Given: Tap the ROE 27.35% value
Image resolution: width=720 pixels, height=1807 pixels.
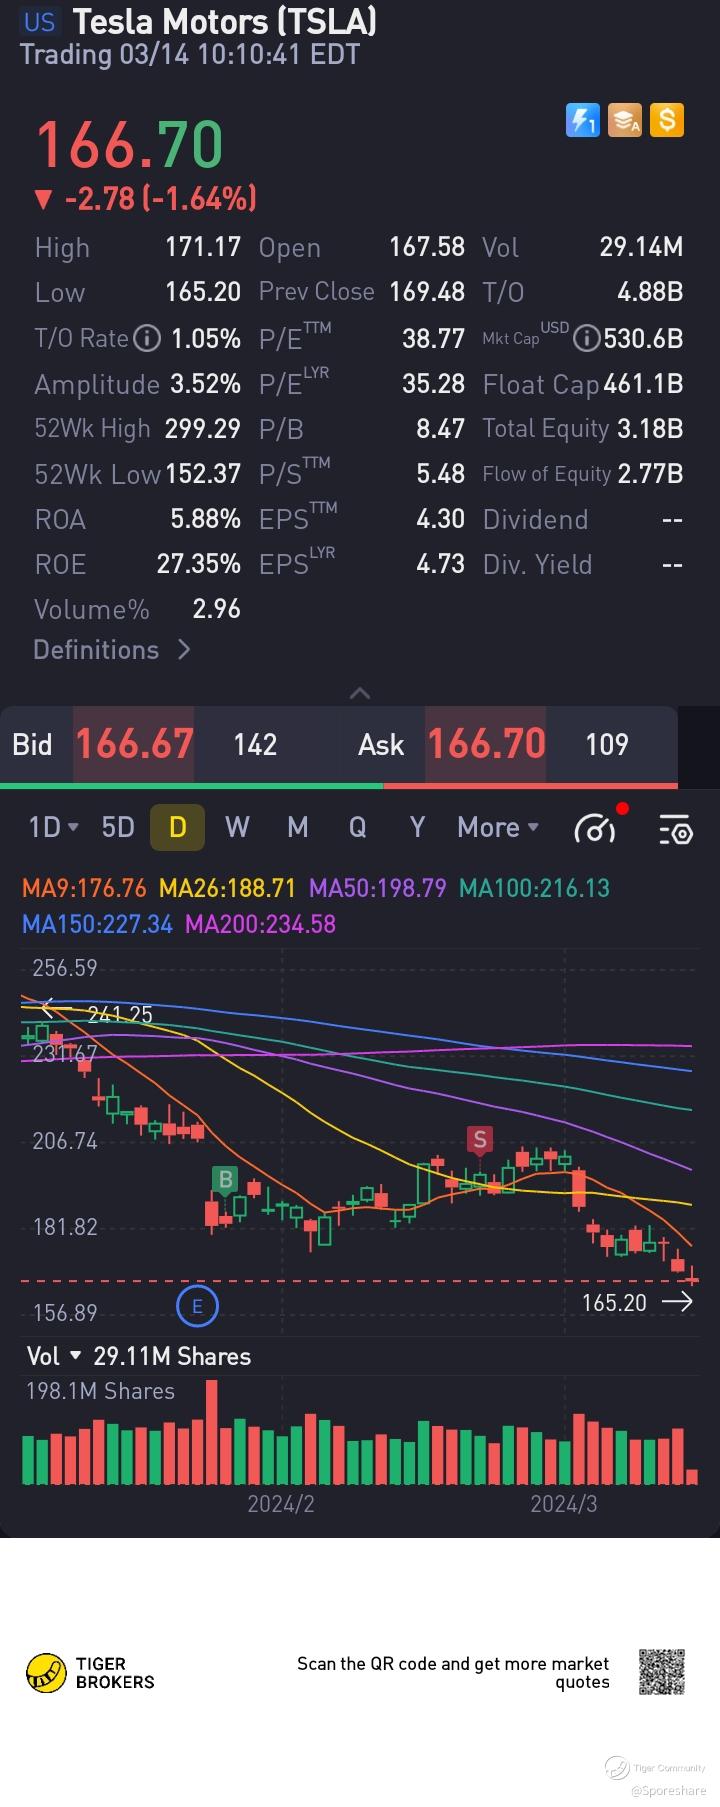Looking at the screenshot, I should pyautogui.click(x=199, y=564).
